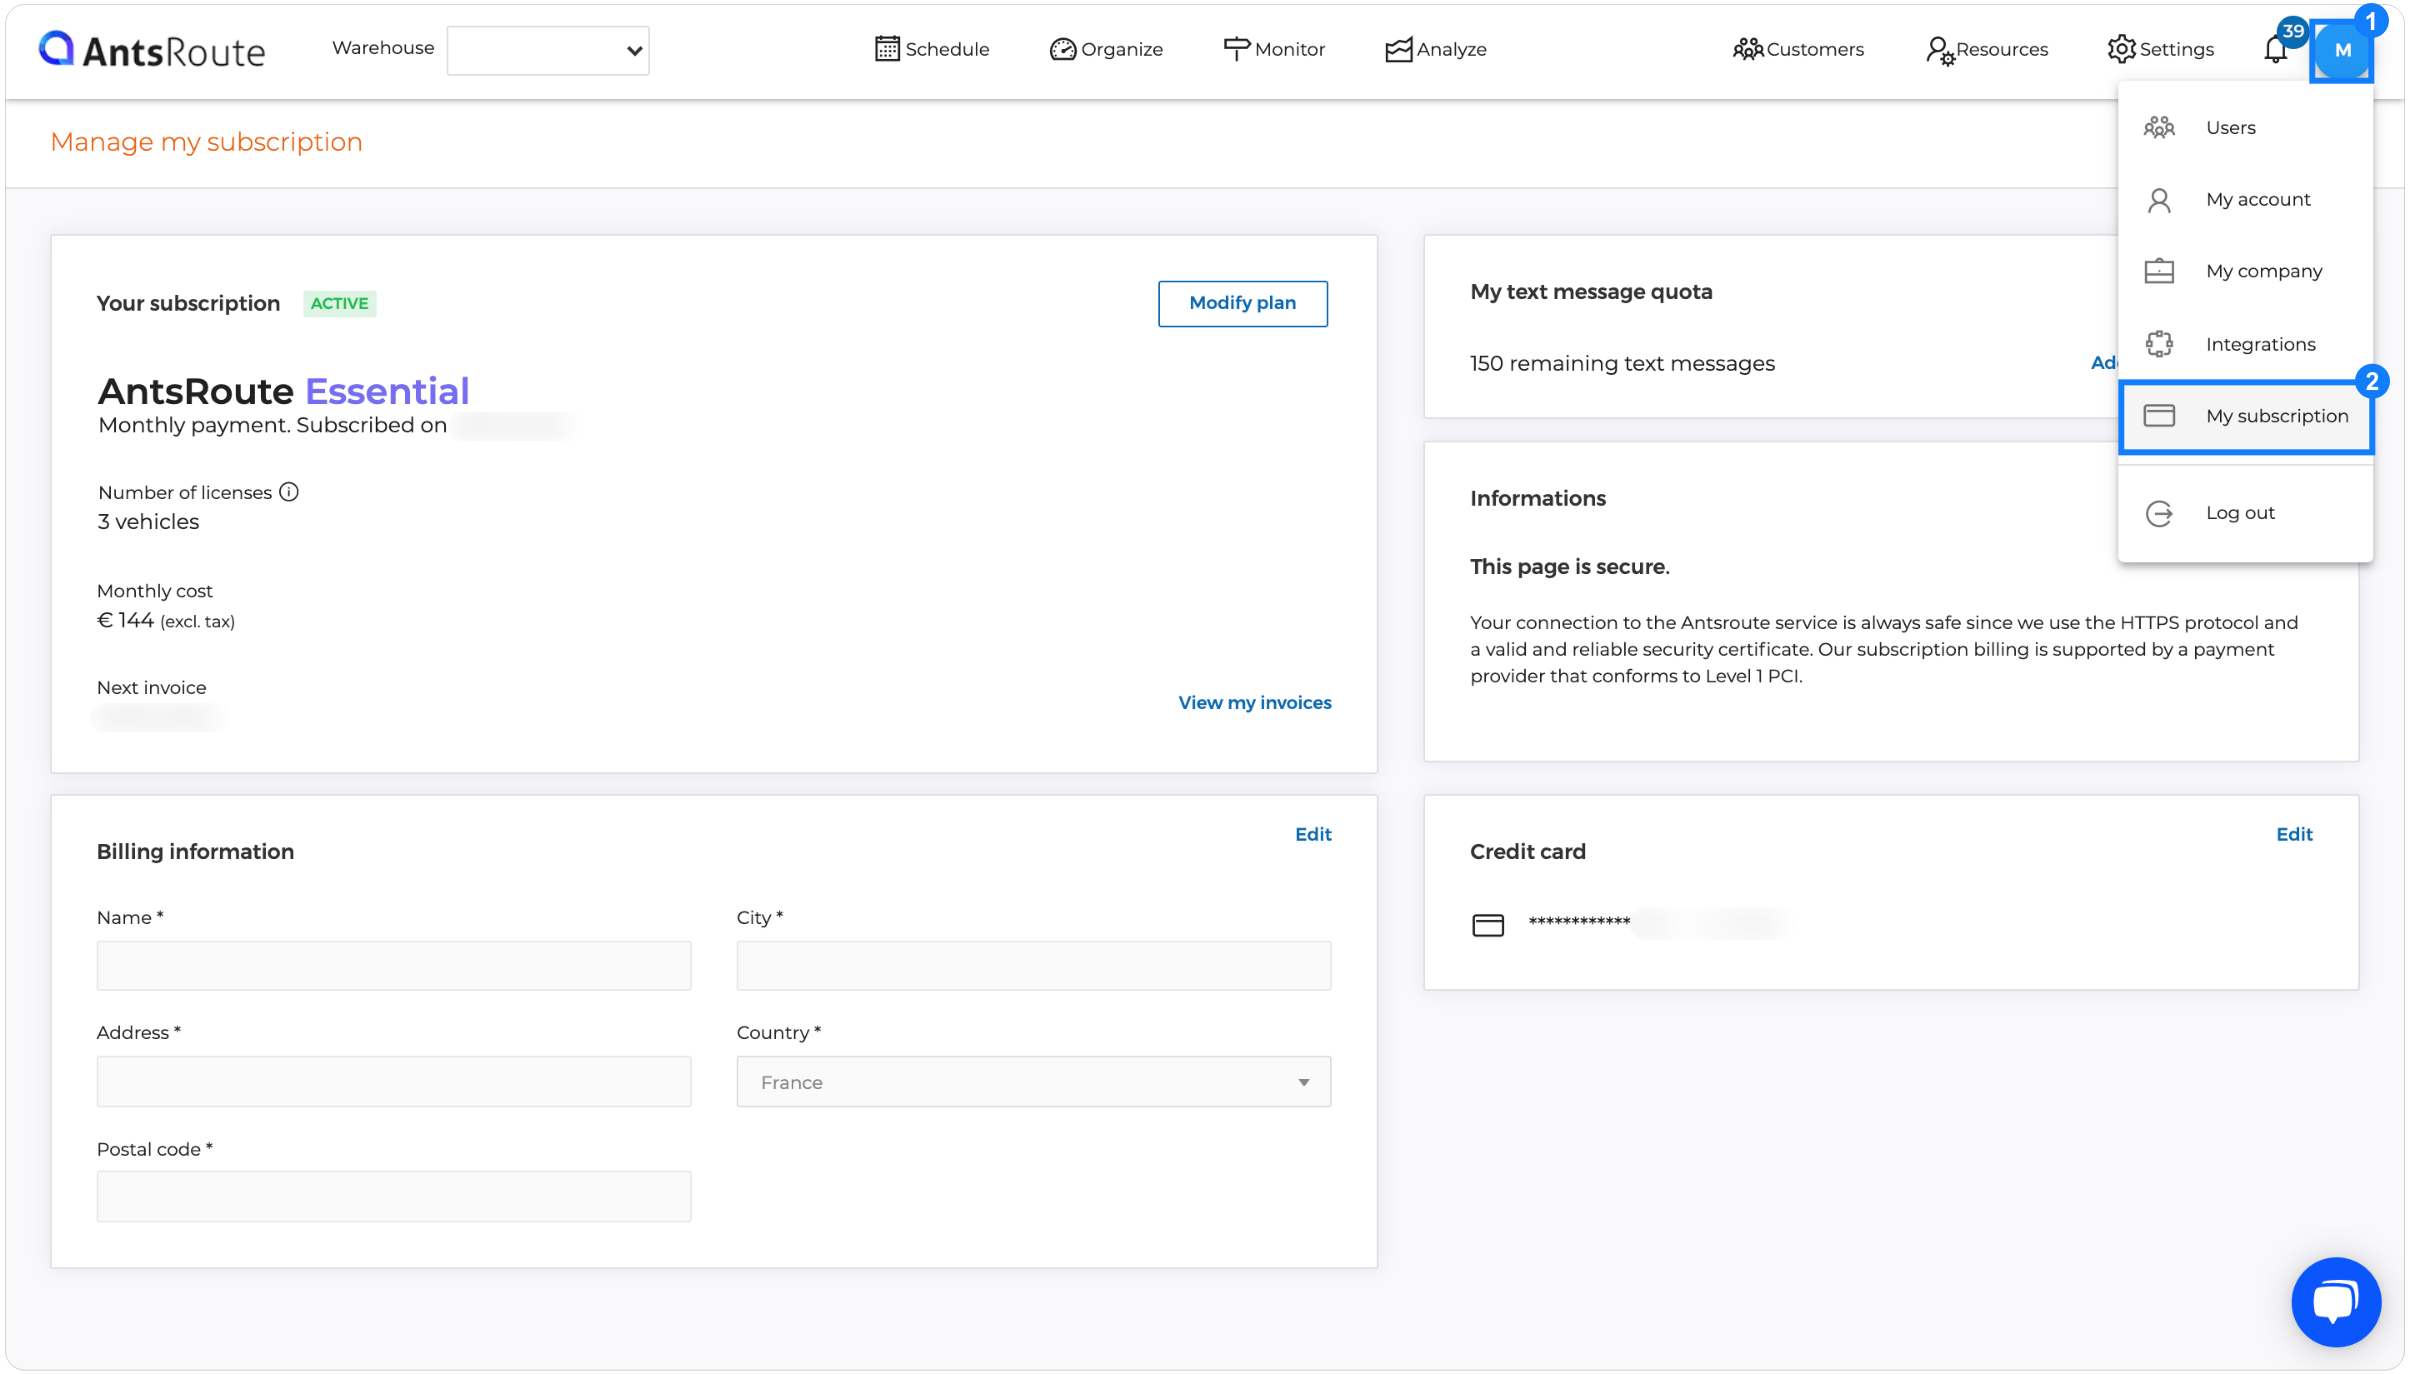
Task: Click the M user avatar
Action: coord(2342,50)
